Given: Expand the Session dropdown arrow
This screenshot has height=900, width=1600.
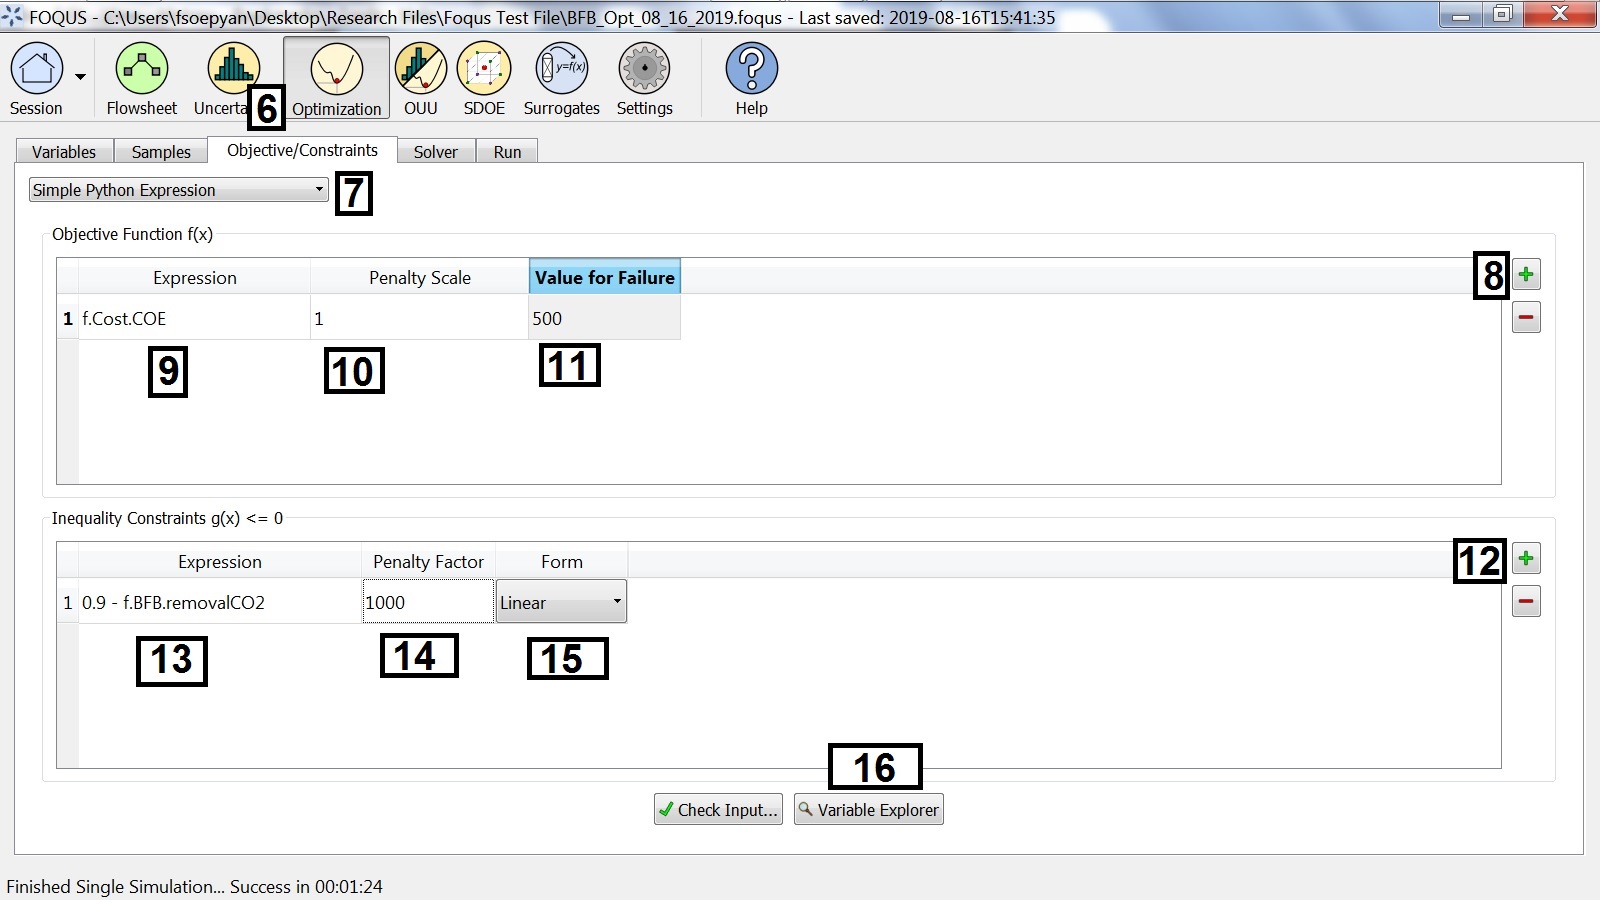Looking at the screenshot, I should coord(80,77).
